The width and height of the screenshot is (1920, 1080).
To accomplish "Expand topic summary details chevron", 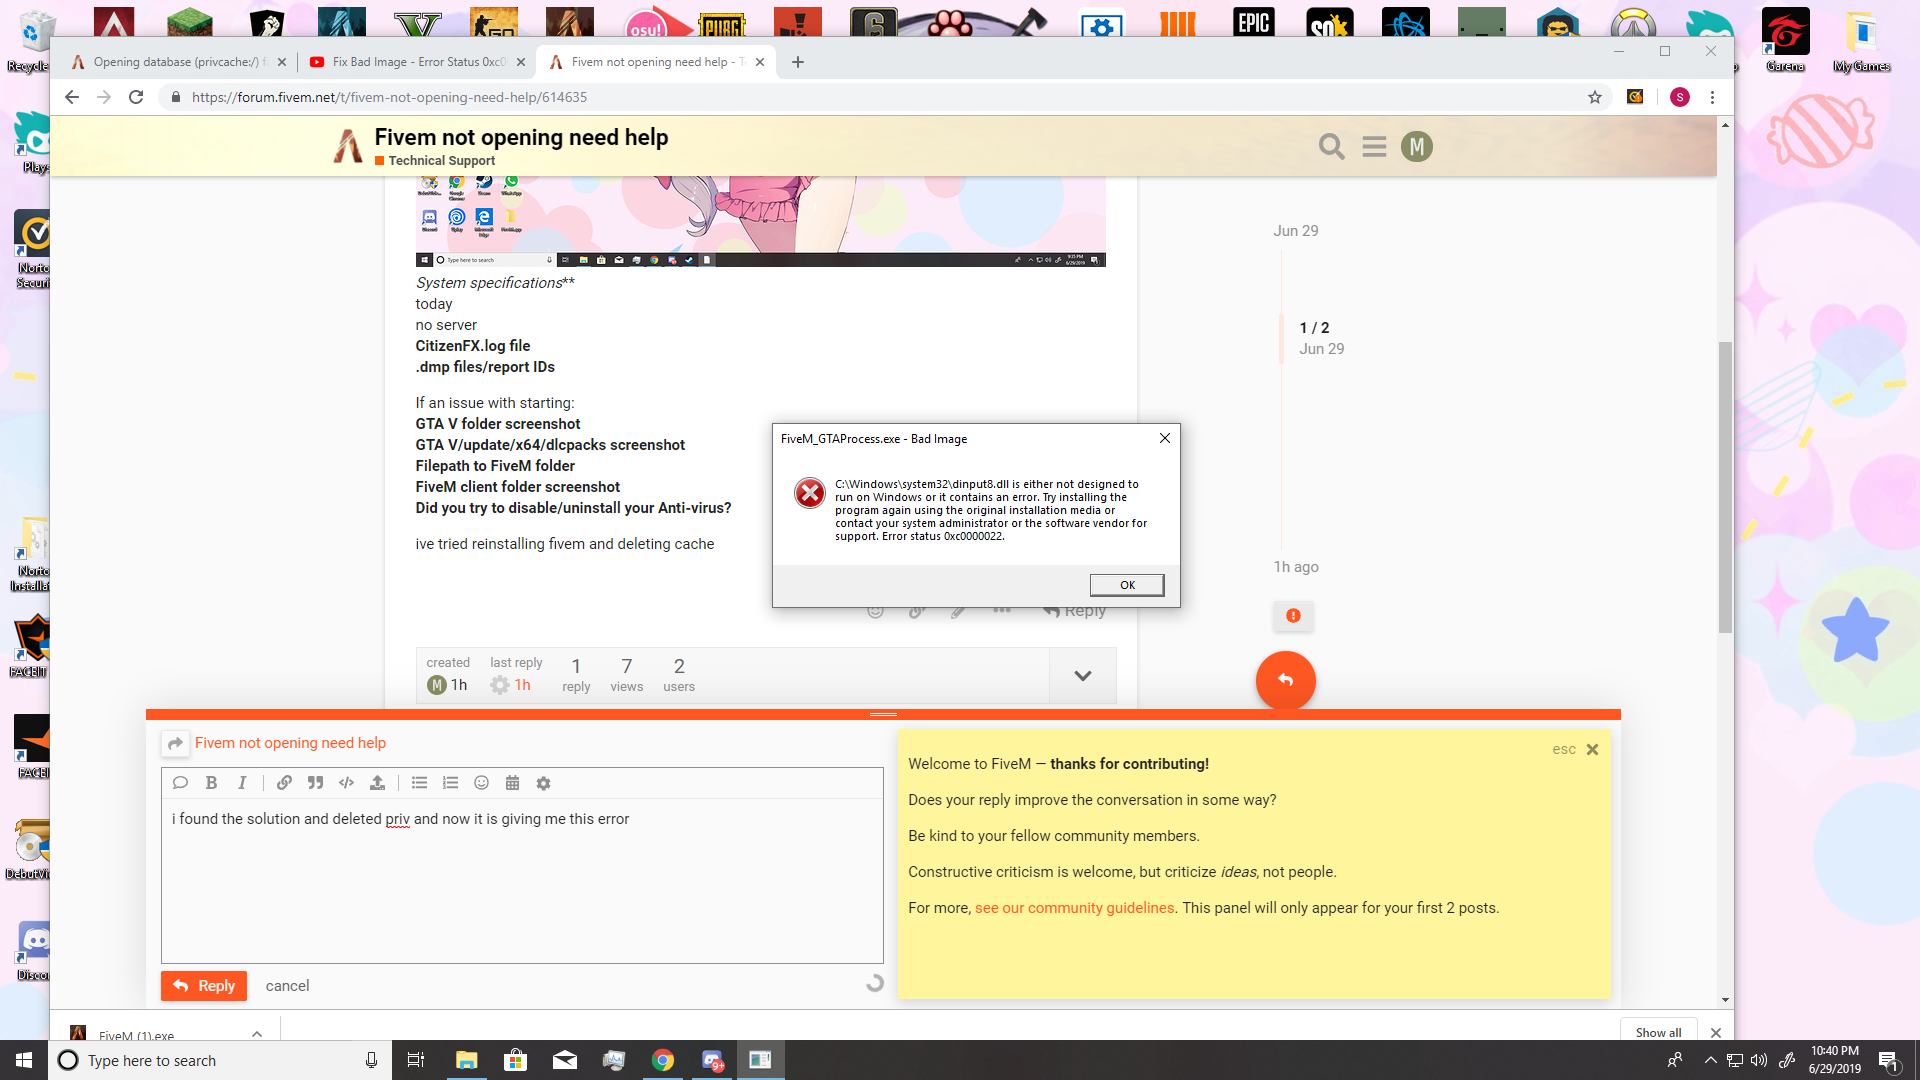I will point(1082,676).
